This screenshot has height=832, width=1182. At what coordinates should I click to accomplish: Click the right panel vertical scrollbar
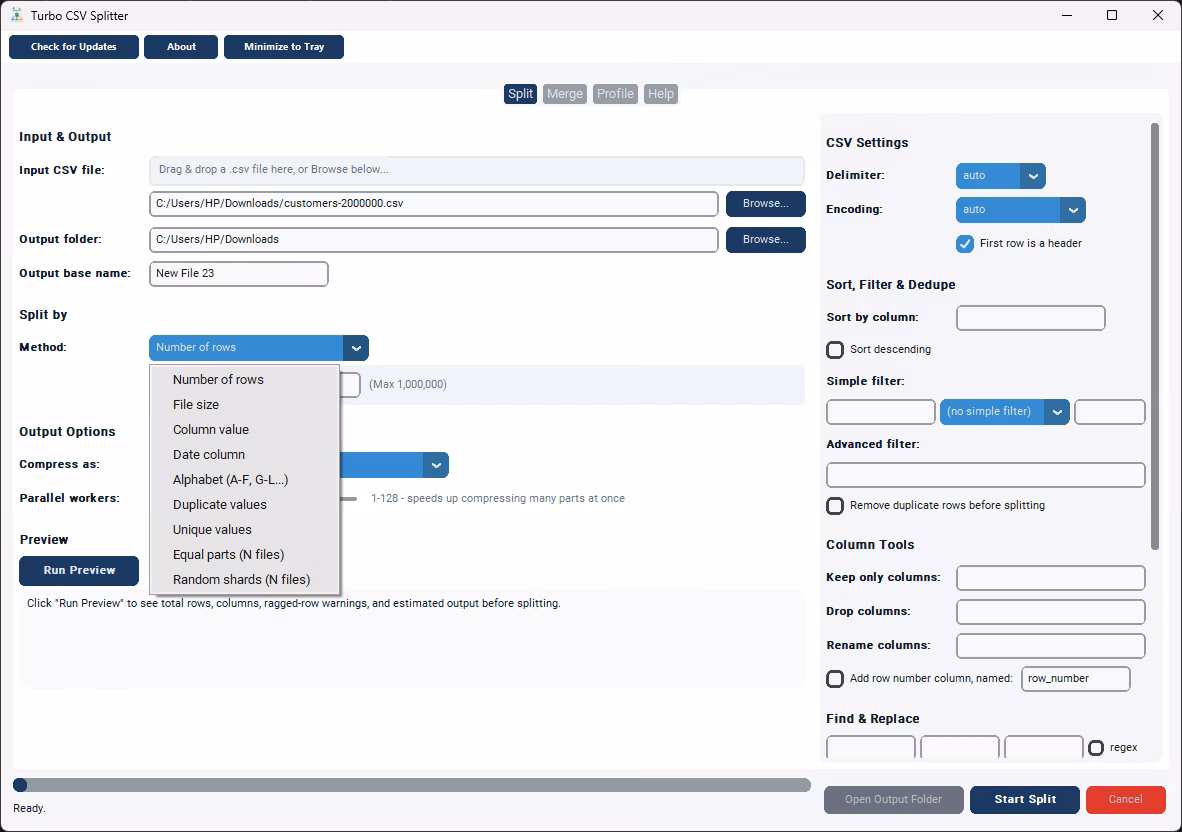[x=1155, y=336]
